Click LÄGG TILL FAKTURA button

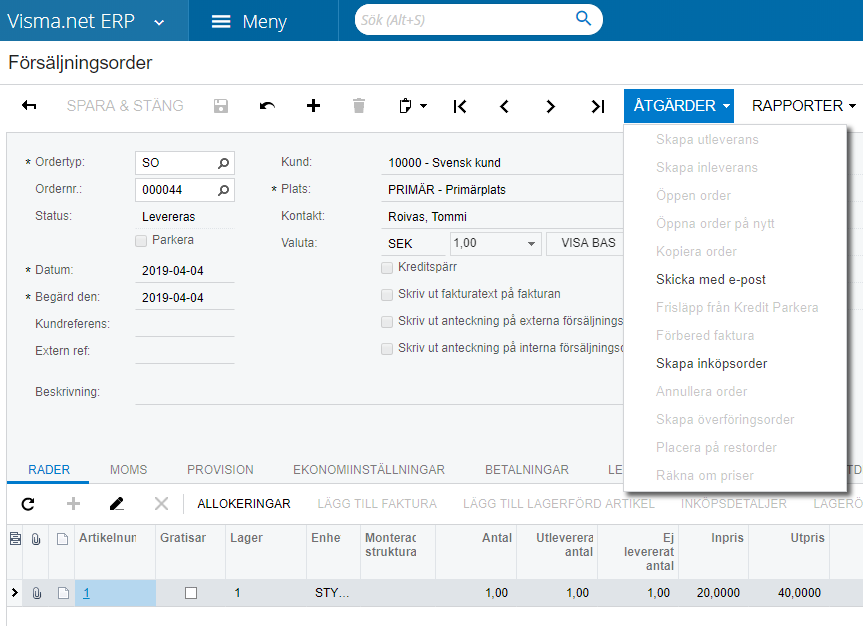click(377, 504)
